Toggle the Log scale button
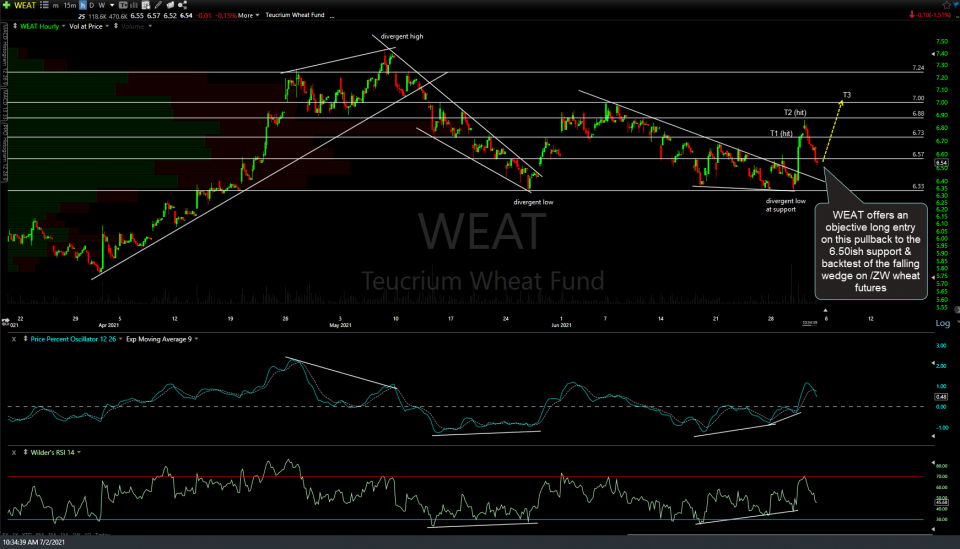This screenshot has height=549, width=960. (941, 324)
